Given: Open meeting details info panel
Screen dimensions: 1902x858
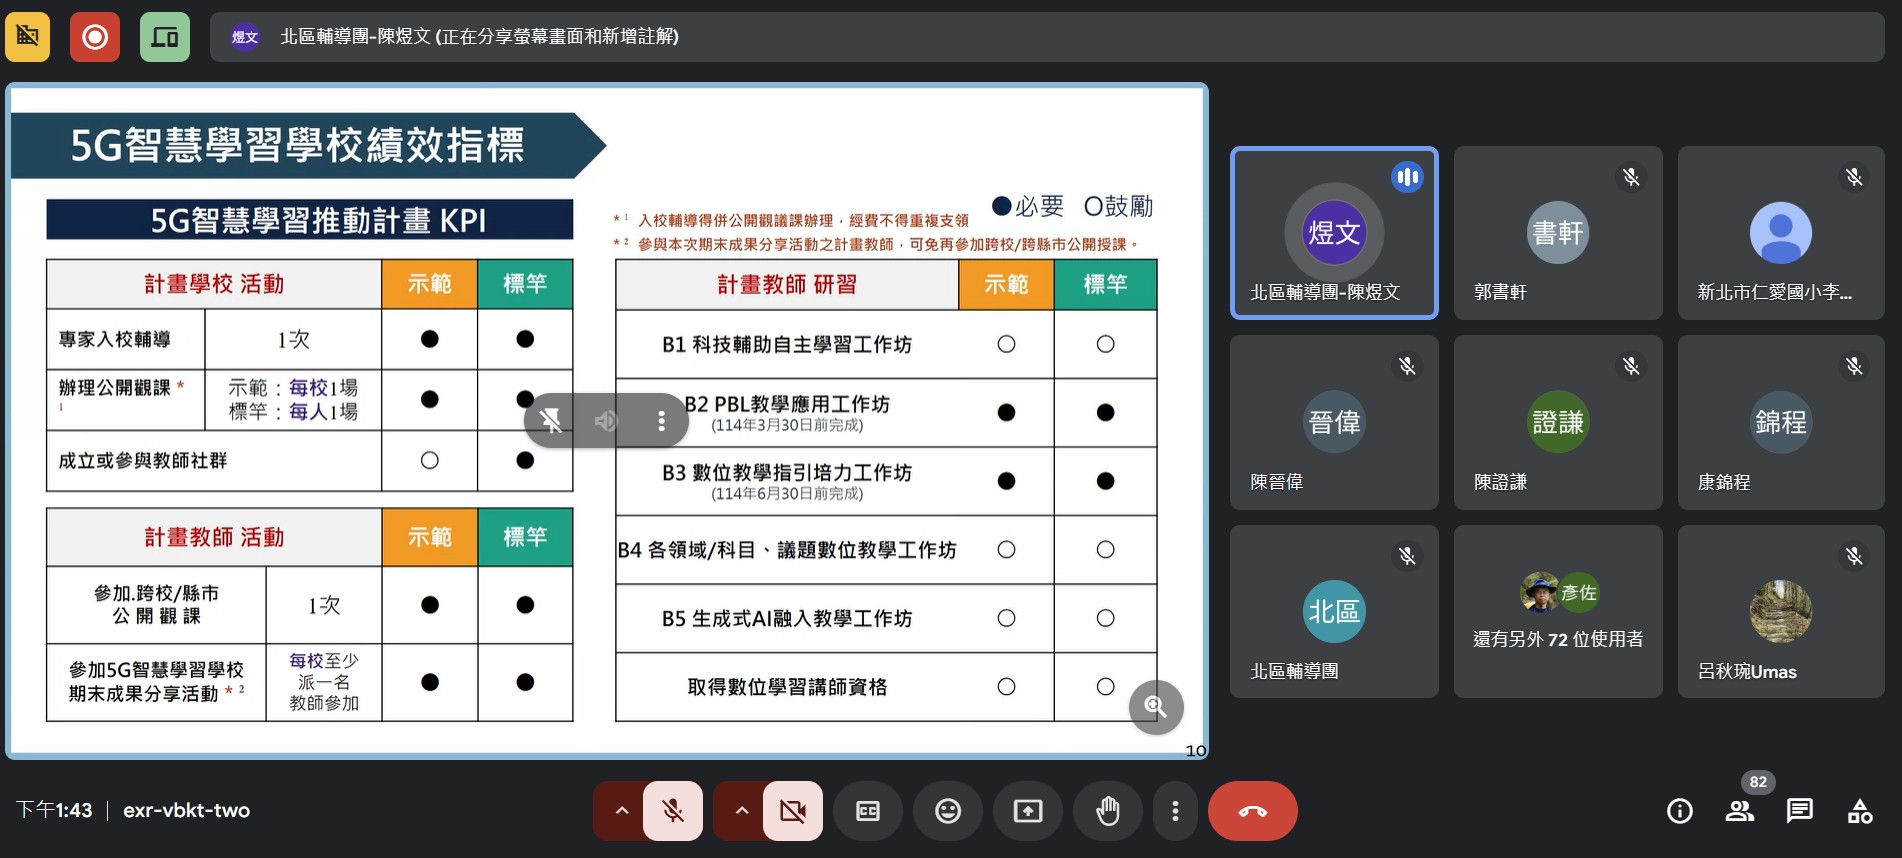Looking at the screenshot, I should pos(1680,811).
